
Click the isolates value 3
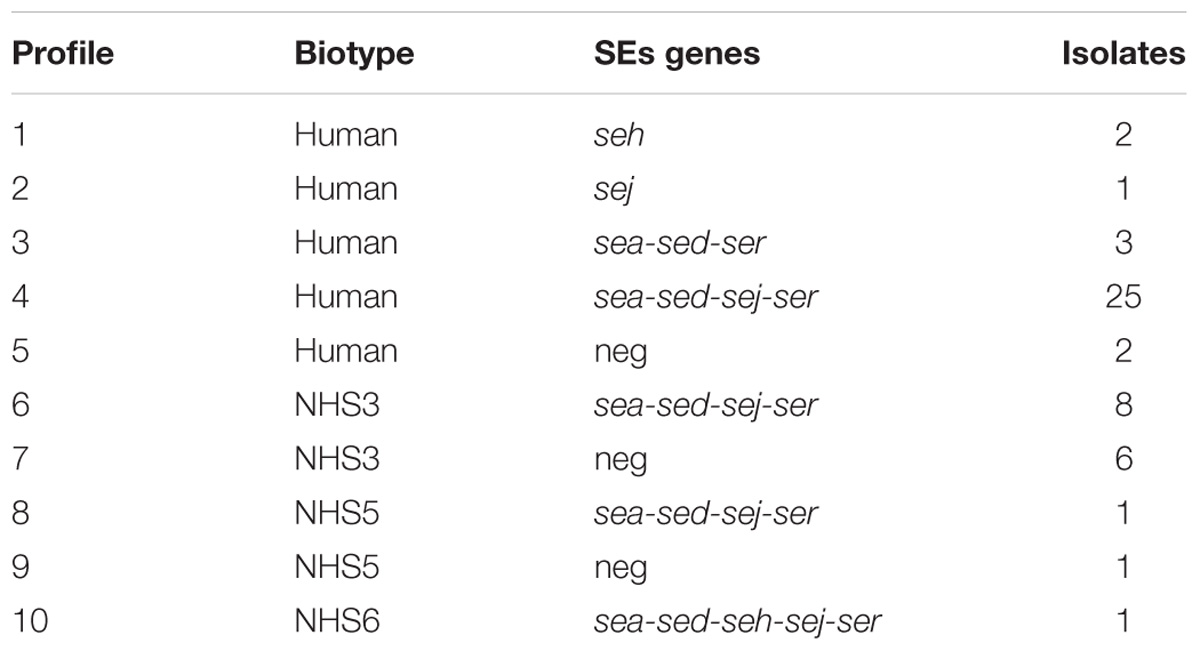click(1123, 243)
